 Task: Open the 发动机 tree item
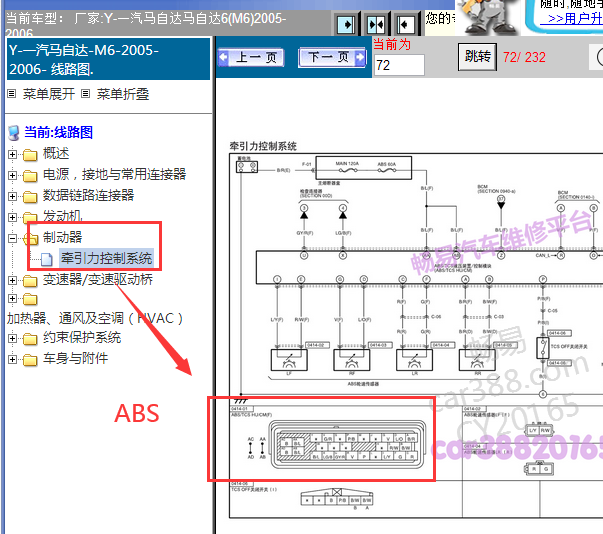click(x=62, y=216)
